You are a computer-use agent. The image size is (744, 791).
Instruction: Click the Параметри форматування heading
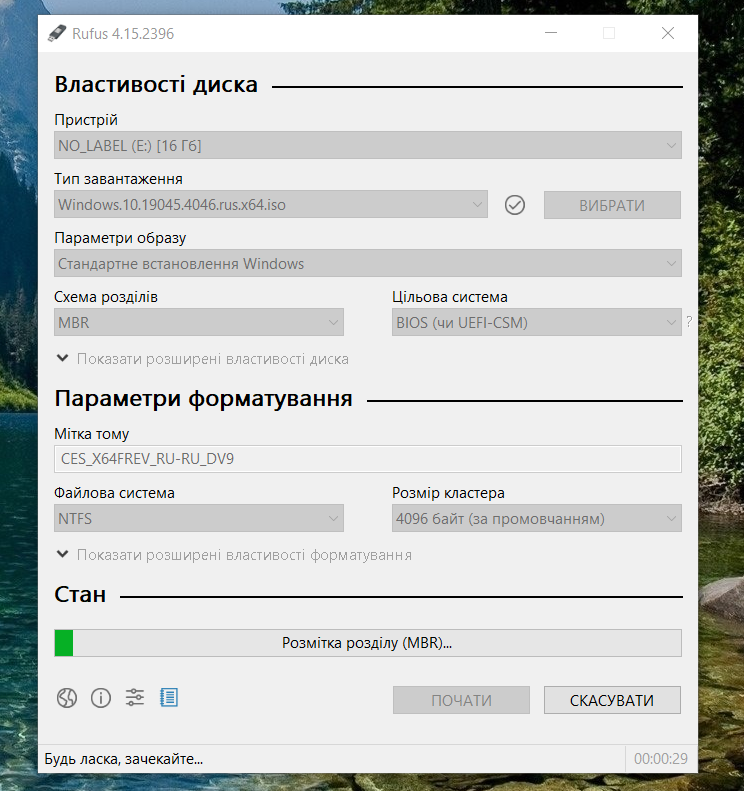[x=203, y=399]
